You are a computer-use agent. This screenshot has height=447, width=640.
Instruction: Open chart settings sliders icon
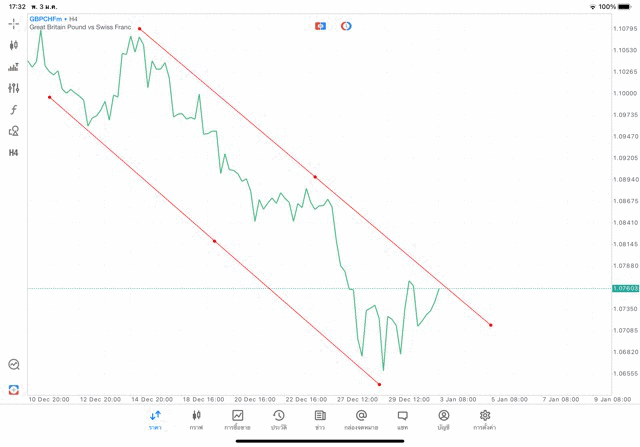pyautogui.click(x=14, y=88)
